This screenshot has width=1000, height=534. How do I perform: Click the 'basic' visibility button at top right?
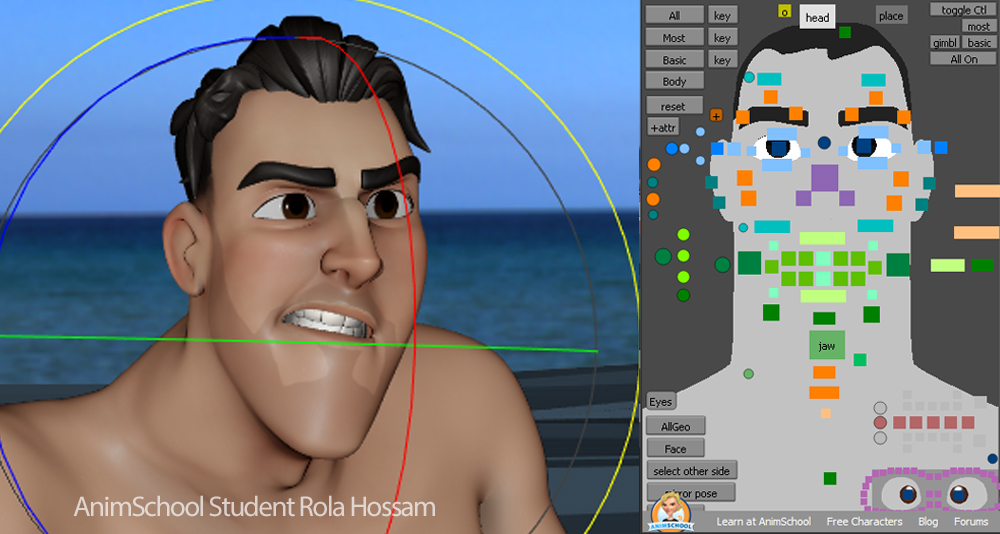pos(979,43)
